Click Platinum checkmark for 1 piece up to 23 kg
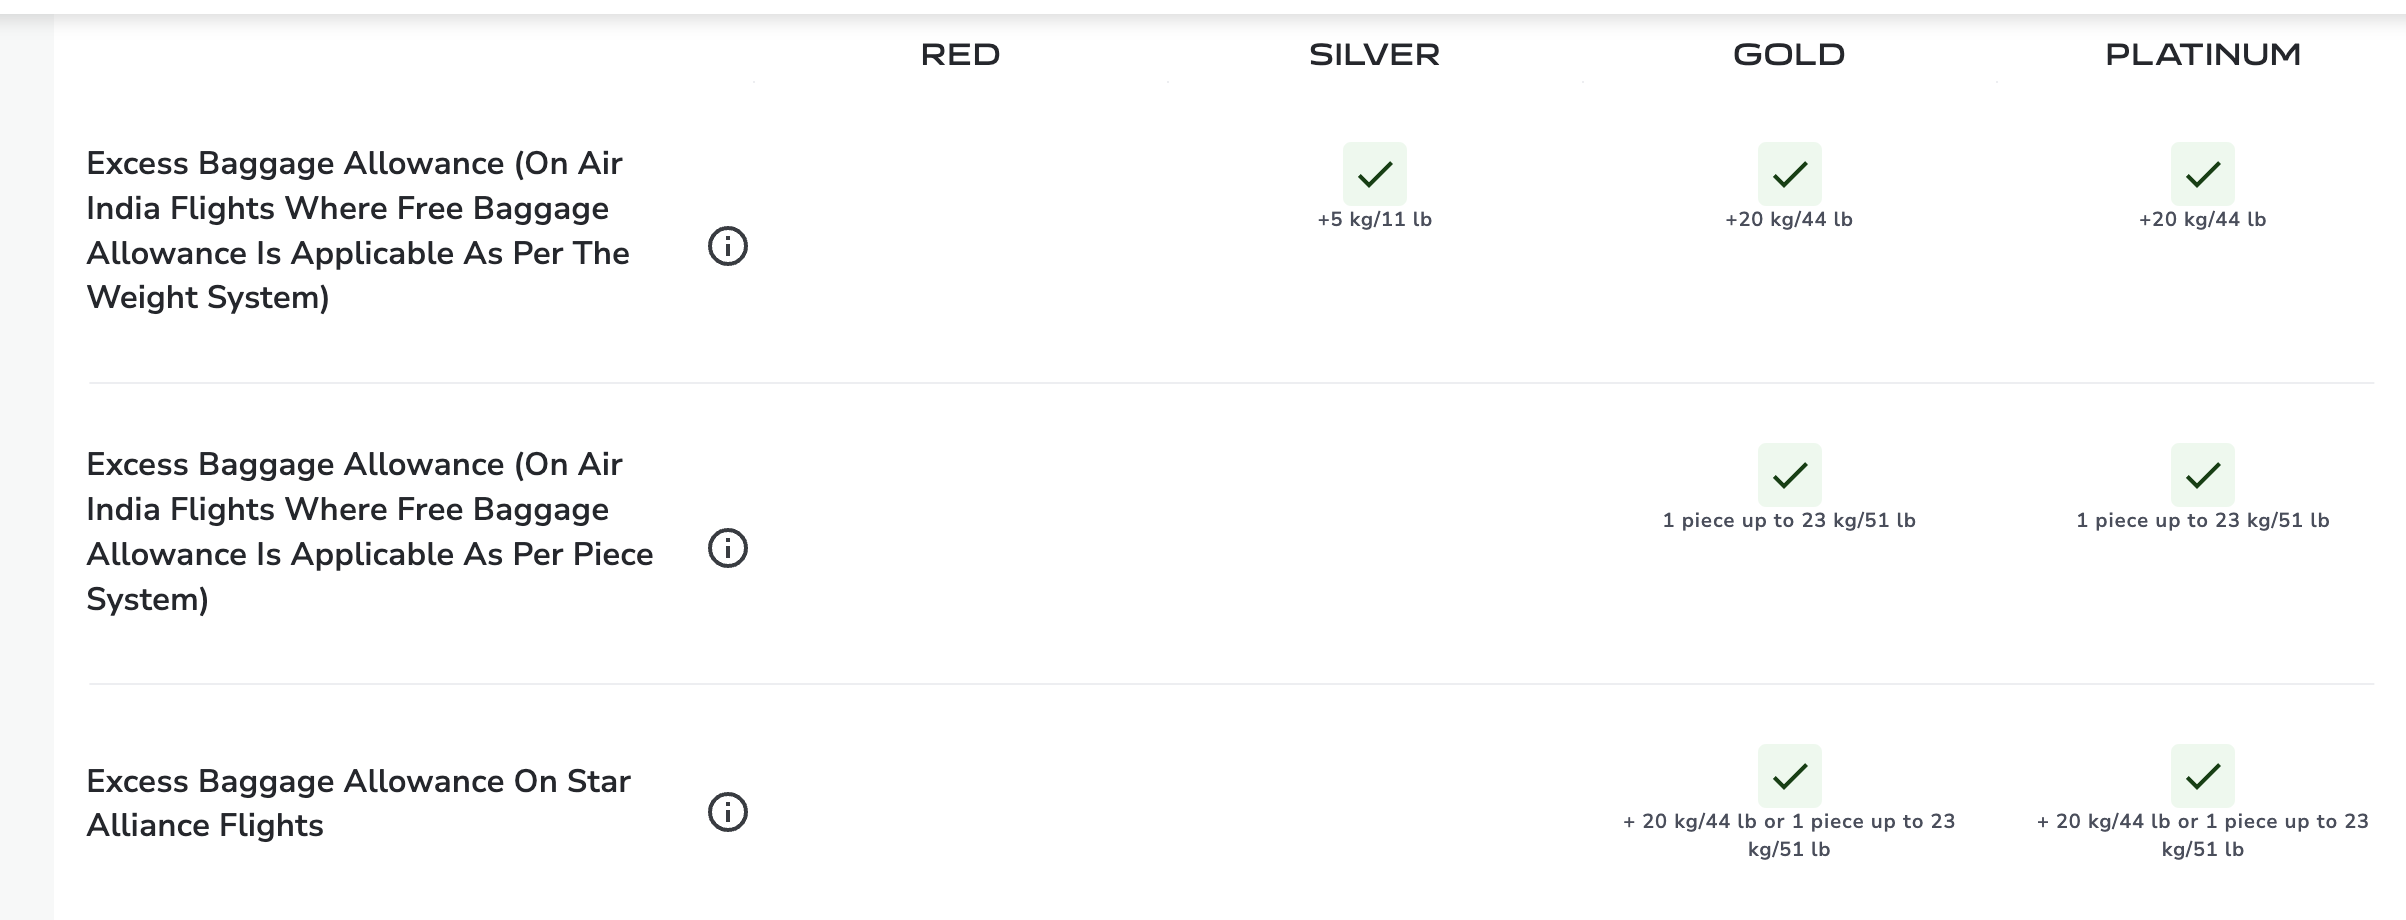This screenshot has height=920, width=2406. [2203, 475]
